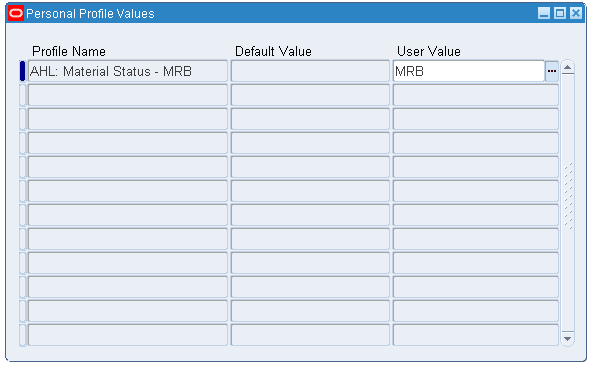Click the second row Profile Name field
Viewport: 592px width, 366px height.
(x=128, y=95)
